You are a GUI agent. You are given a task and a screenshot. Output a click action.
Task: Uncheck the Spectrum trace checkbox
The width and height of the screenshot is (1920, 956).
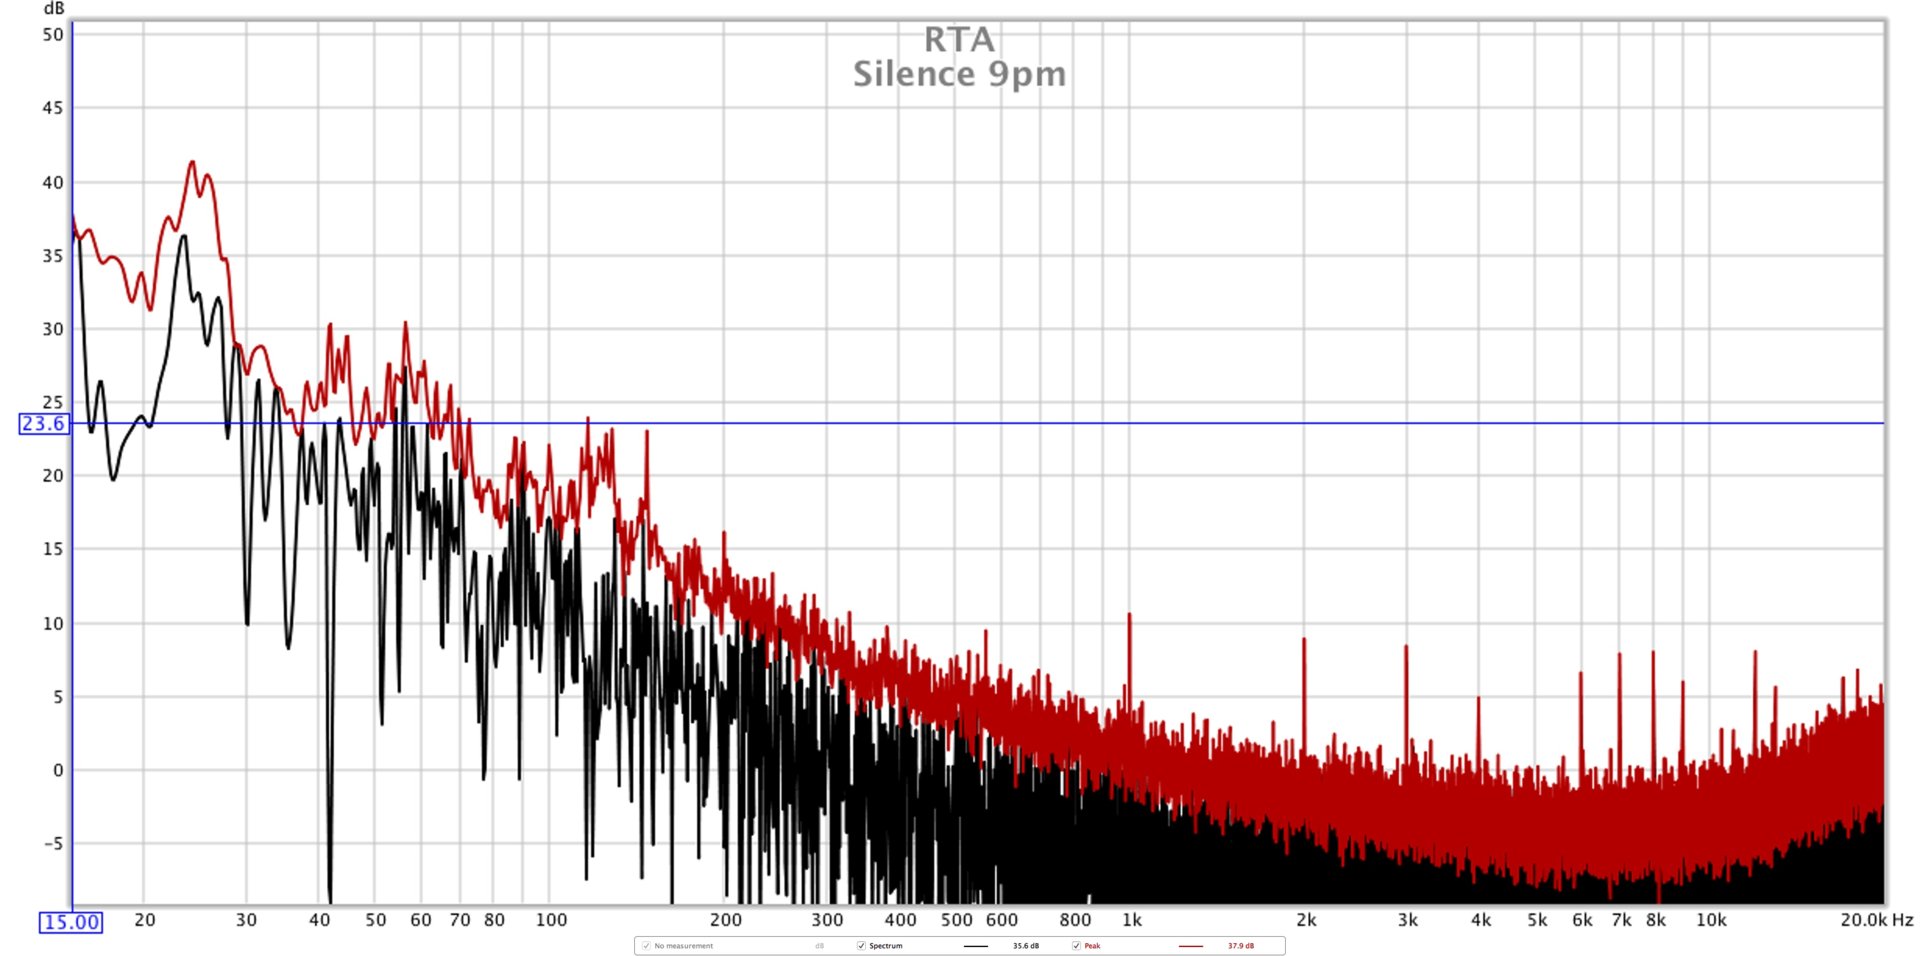(x=861, y=945)
